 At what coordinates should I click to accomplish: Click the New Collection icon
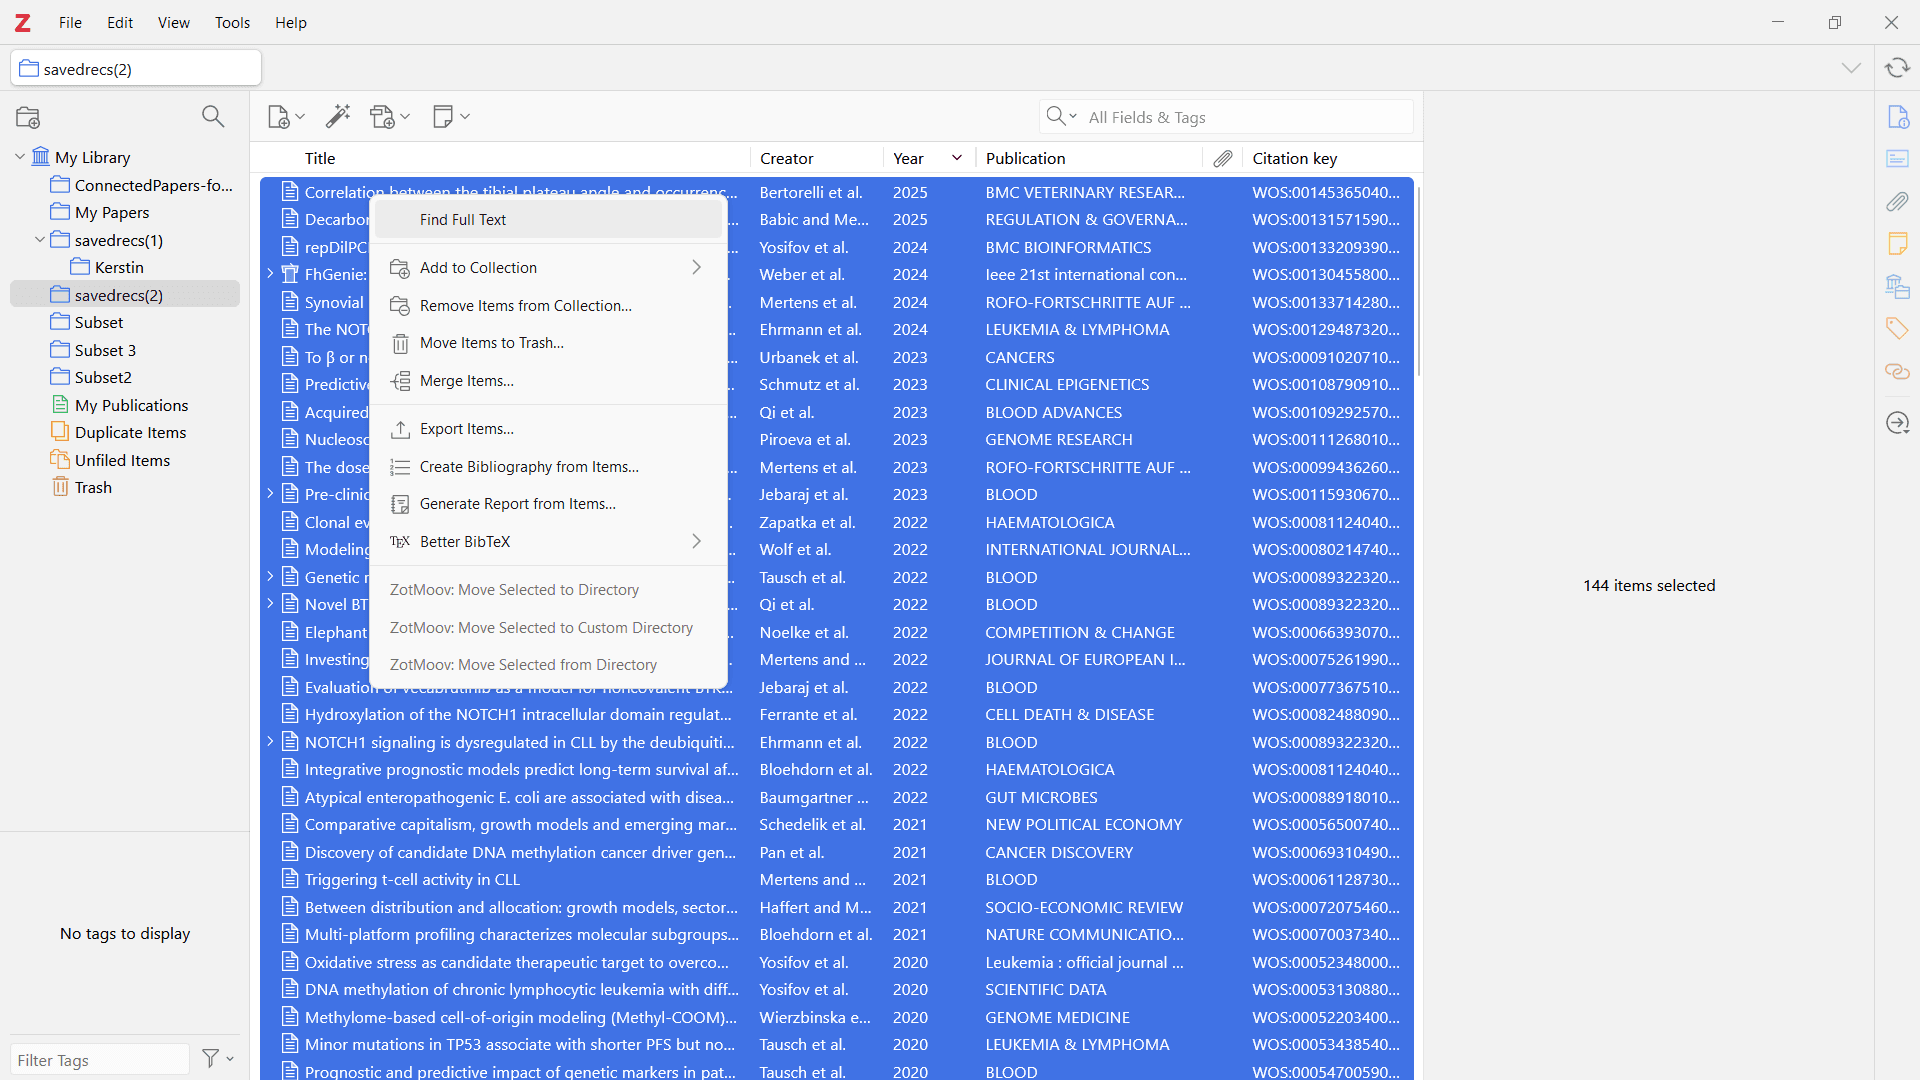point(28,117)
